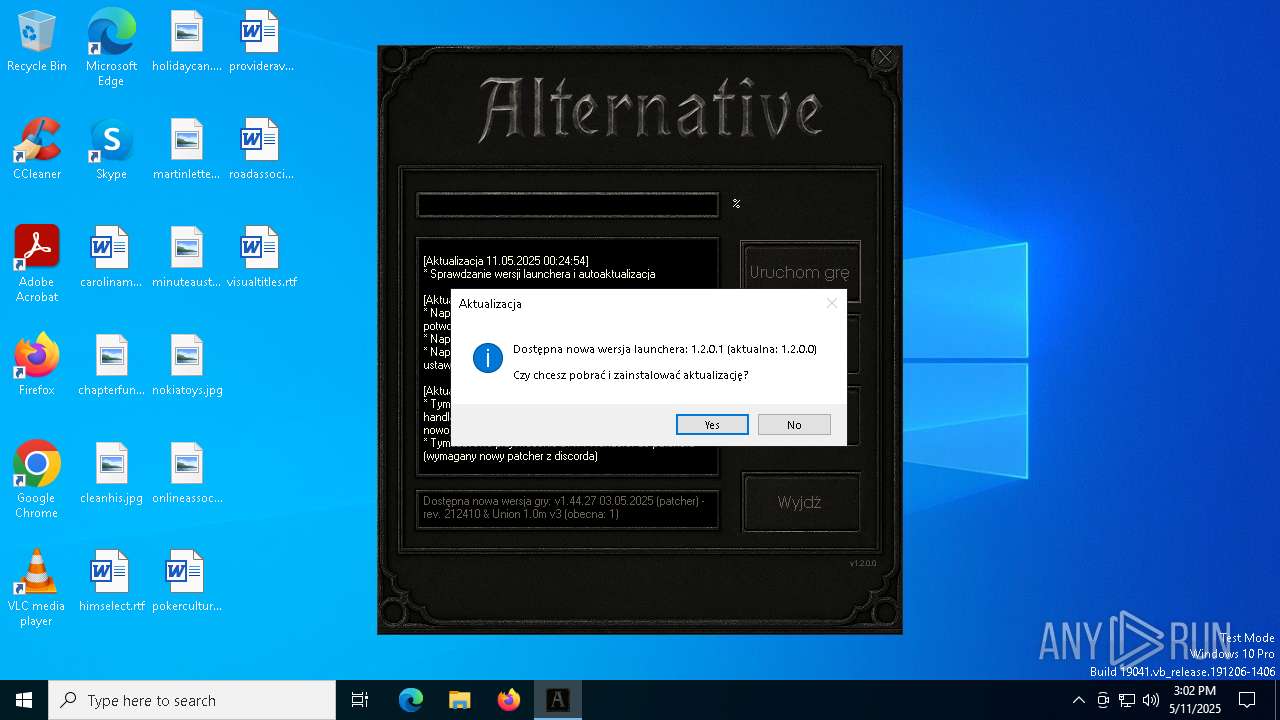Launch Edge from the taskbar
Viewport: 1280px width, 720px height.
tap(411, 700)
